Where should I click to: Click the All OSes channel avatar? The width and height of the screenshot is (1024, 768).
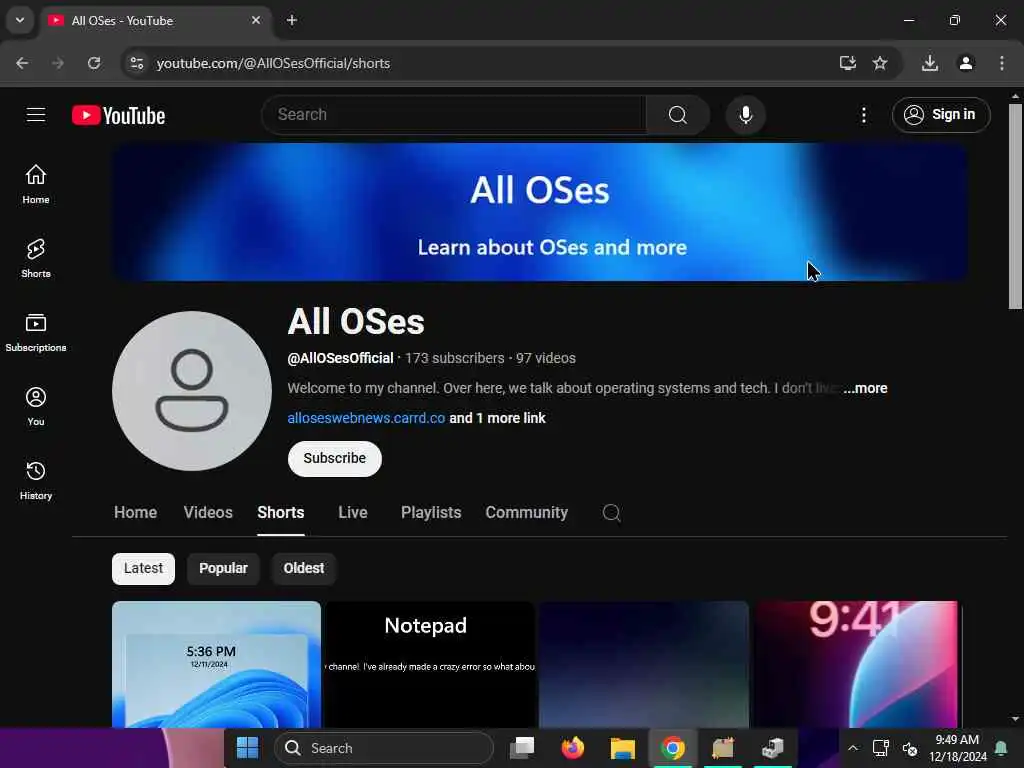pyautogui.click(x=192, y=391)
